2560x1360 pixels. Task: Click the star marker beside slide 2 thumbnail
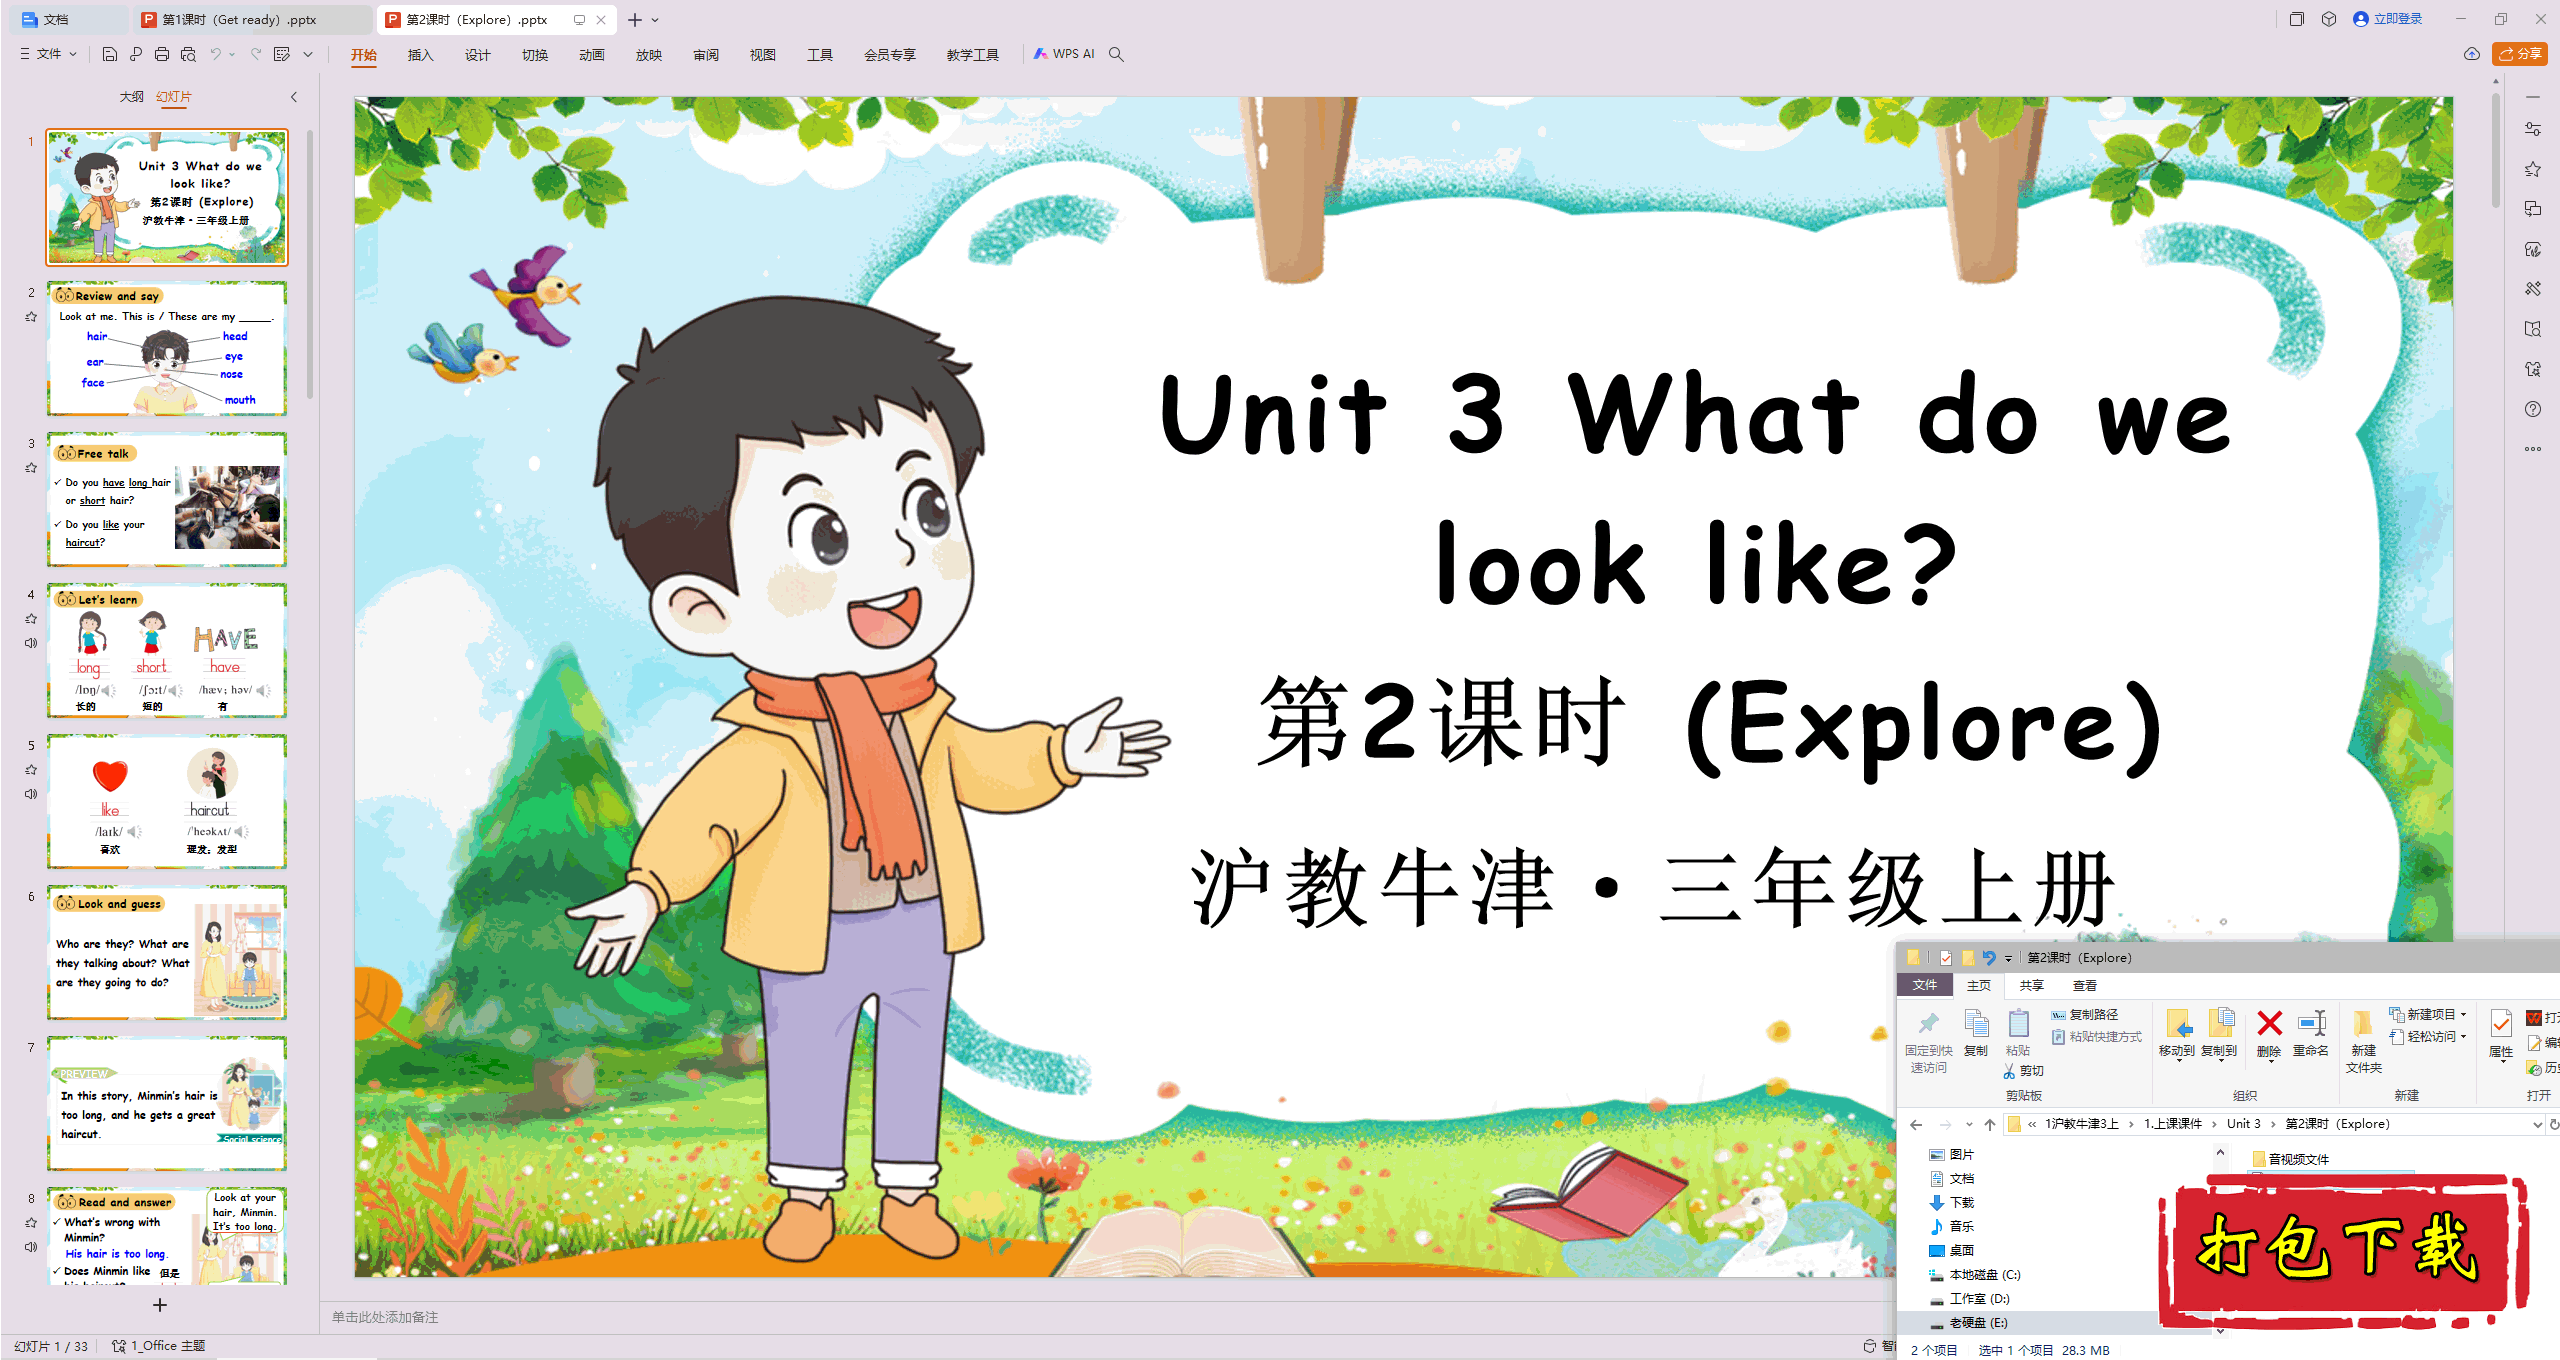pos(31,317)
